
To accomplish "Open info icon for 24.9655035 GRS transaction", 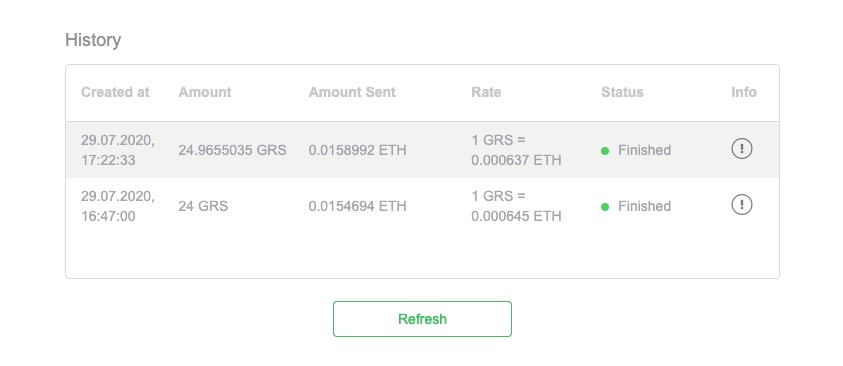I will tap(741, 149).
